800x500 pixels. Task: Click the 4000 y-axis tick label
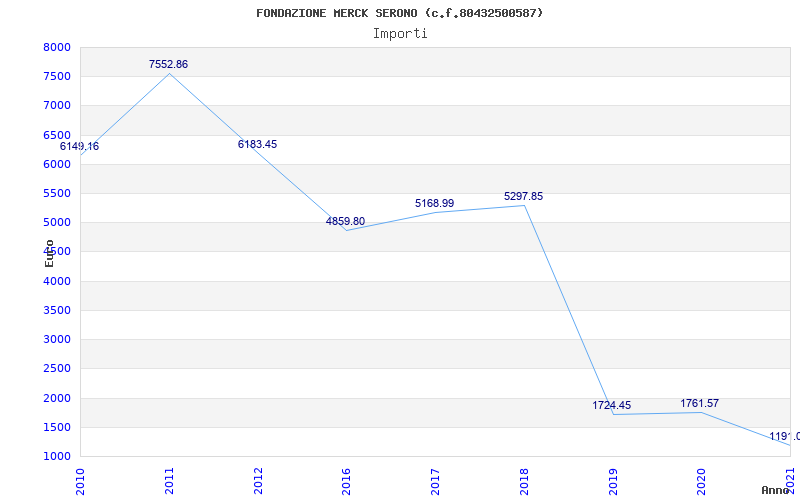coord(56,282)
